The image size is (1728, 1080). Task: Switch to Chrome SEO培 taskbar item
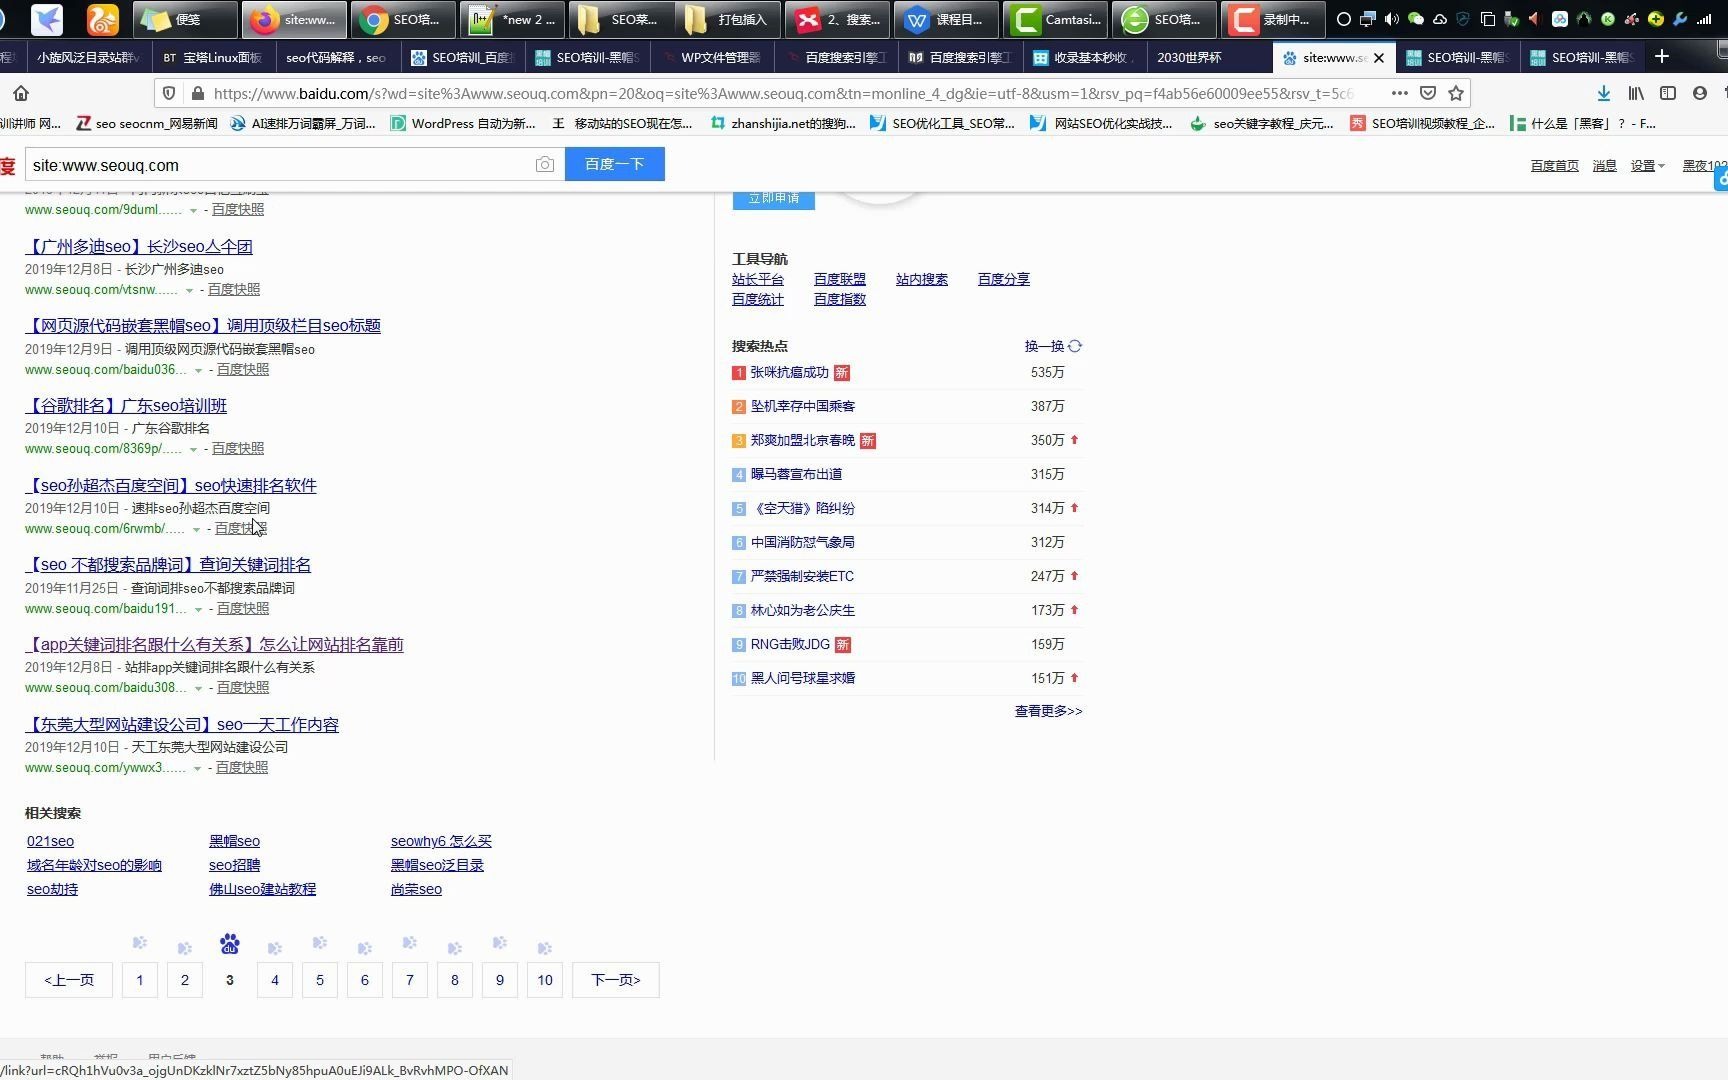click(x=402, y=19)
